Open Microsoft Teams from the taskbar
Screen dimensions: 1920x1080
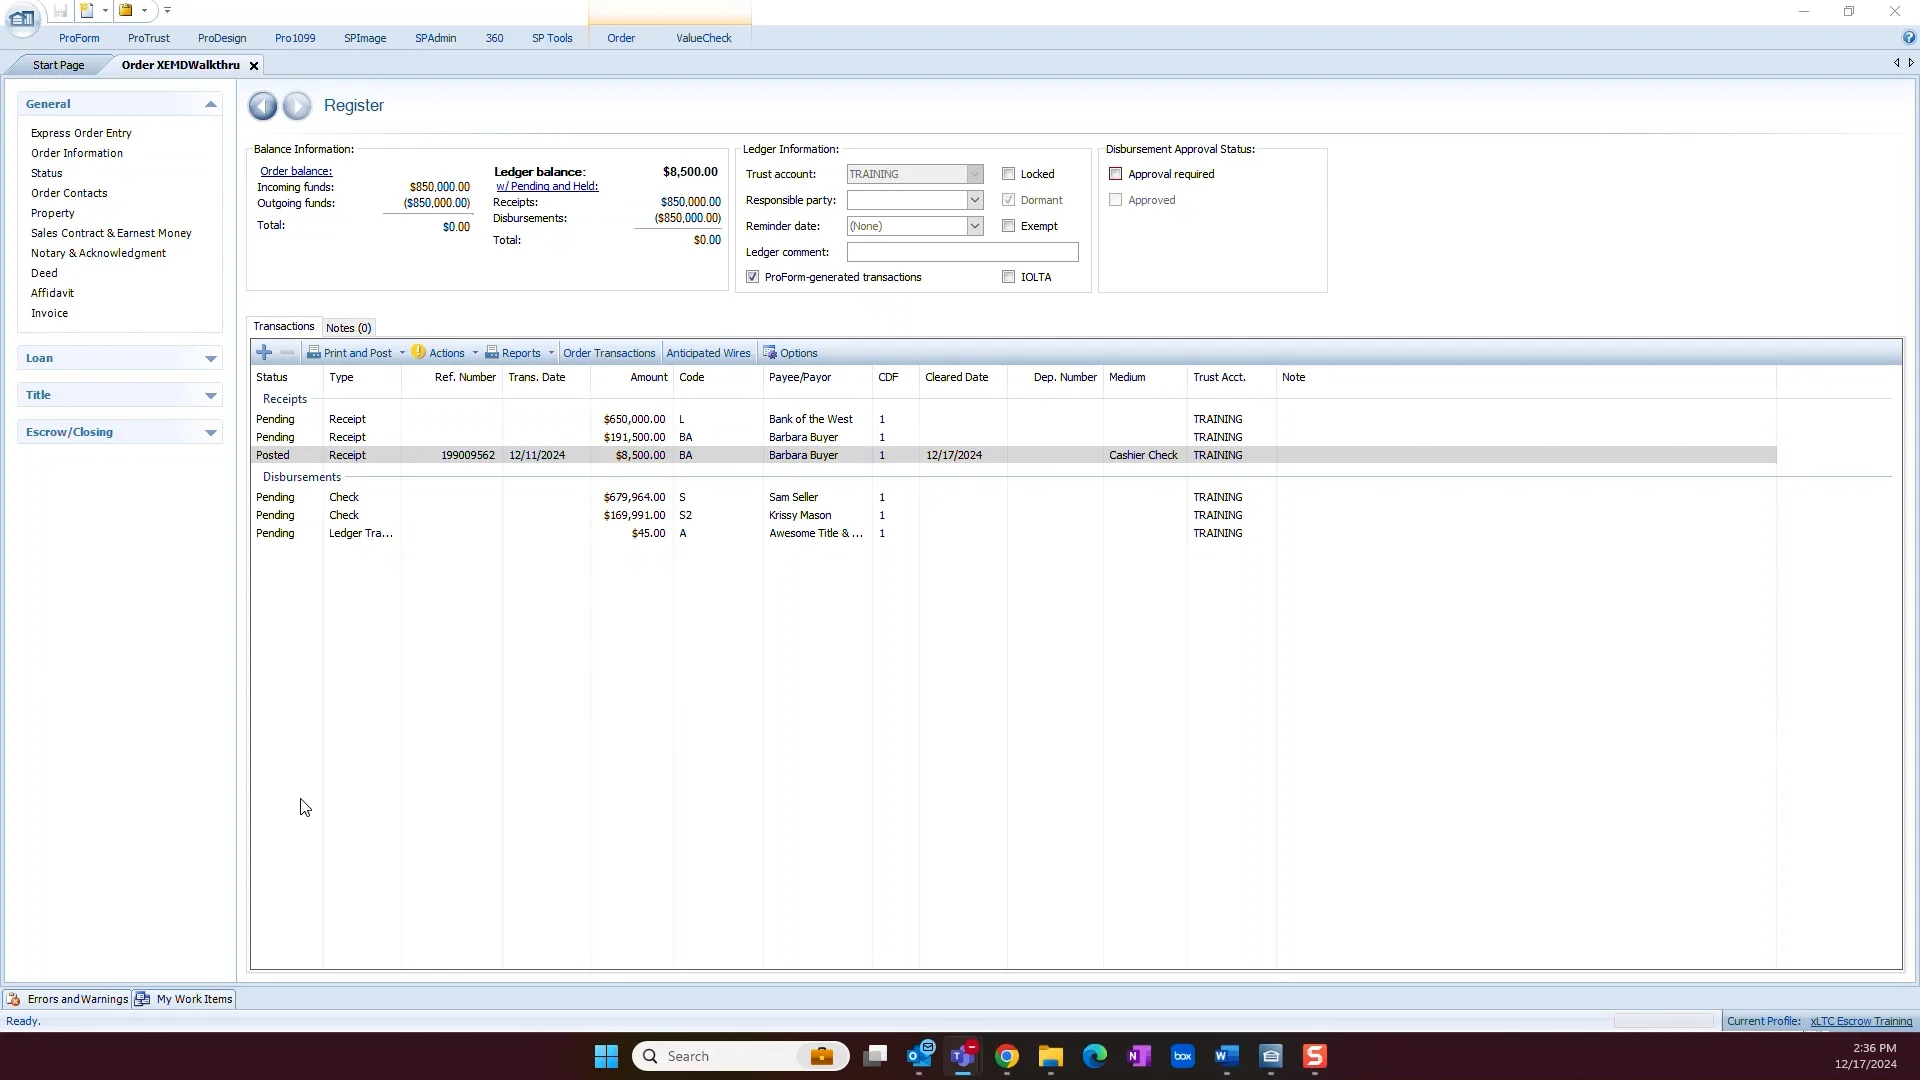click(x=963, y=1056)
